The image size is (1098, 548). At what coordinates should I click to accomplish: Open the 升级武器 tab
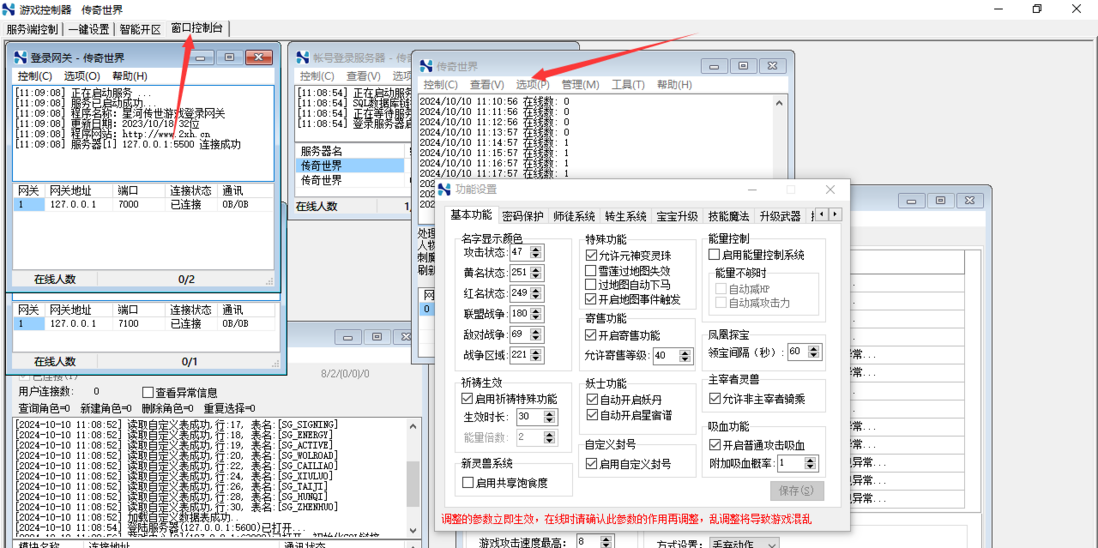coord(779,216)
